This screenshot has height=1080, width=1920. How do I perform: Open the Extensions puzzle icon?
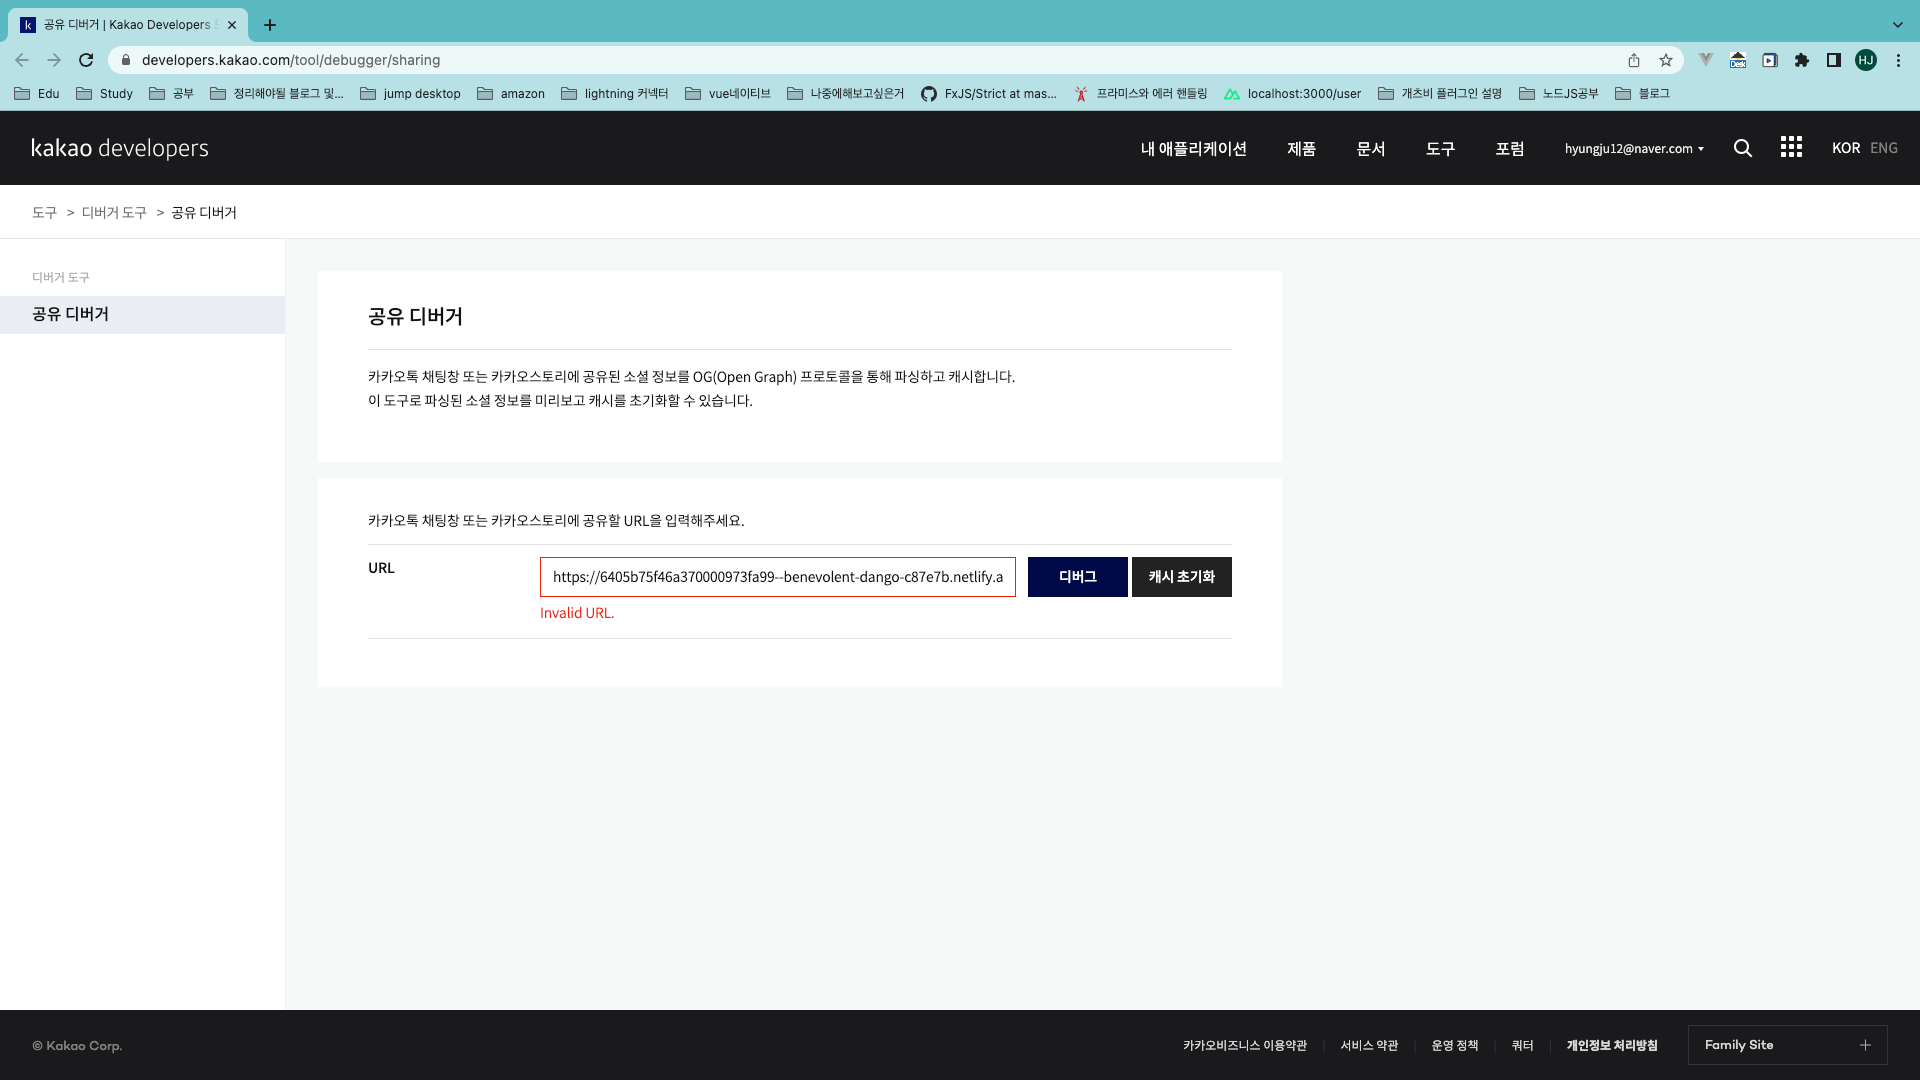pos(1802,60)
